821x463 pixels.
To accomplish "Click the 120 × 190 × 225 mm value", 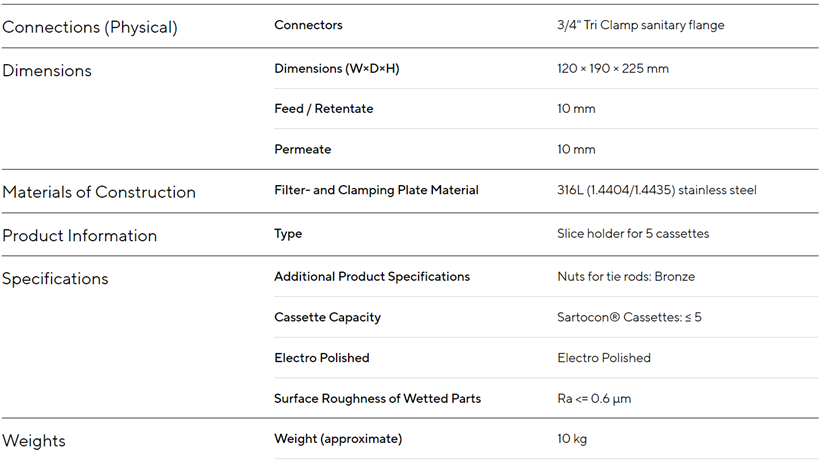I will [x=613, y=69].
